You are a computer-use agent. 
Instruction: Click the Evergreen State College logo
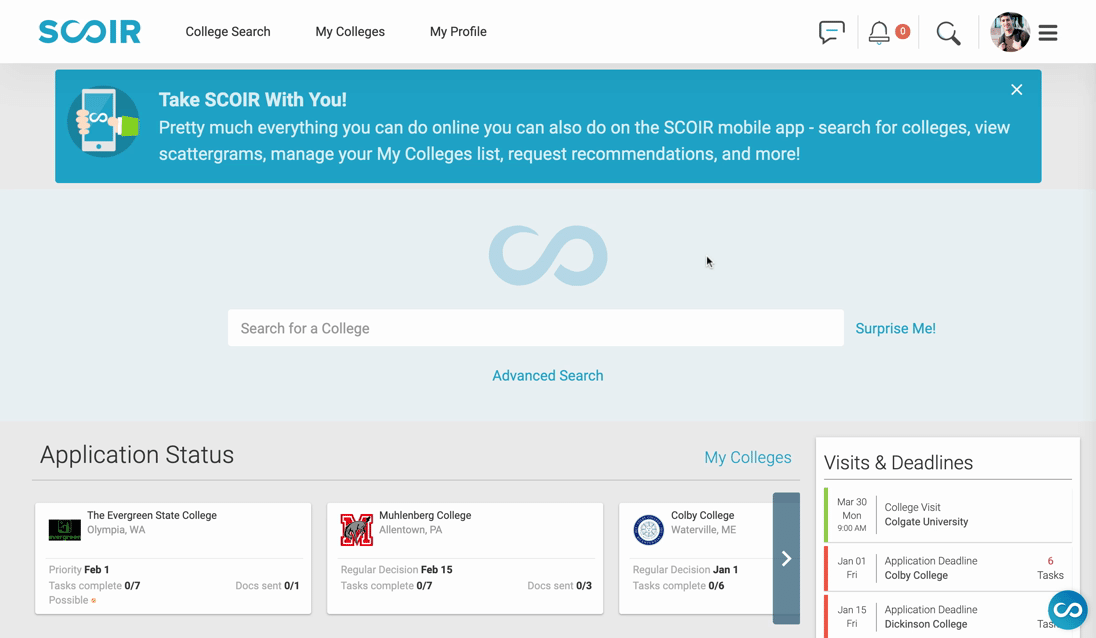pyautogui.click(x=64, y=530)
